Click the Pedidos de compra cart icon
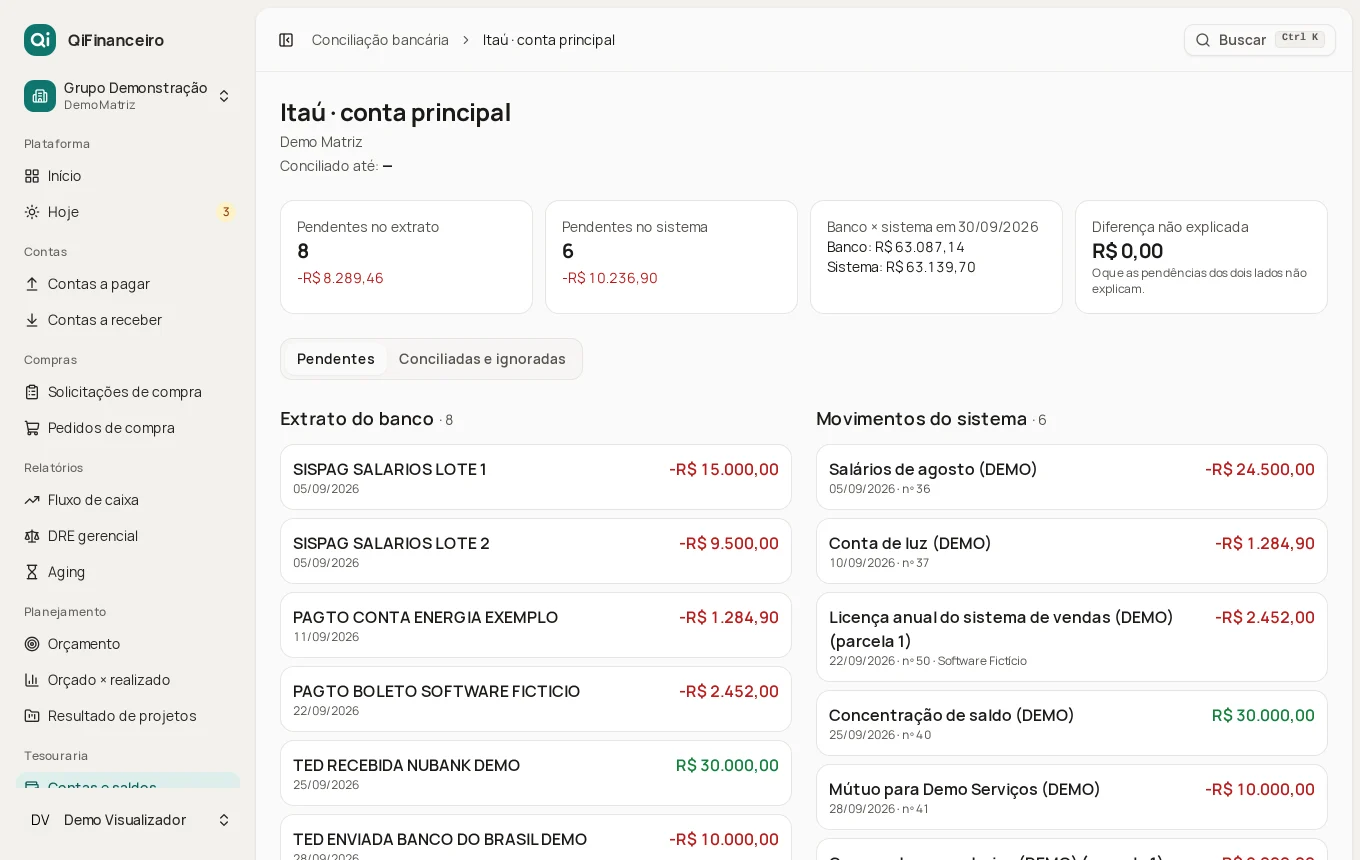1360x860 pixels. click(x=32, y=428)
